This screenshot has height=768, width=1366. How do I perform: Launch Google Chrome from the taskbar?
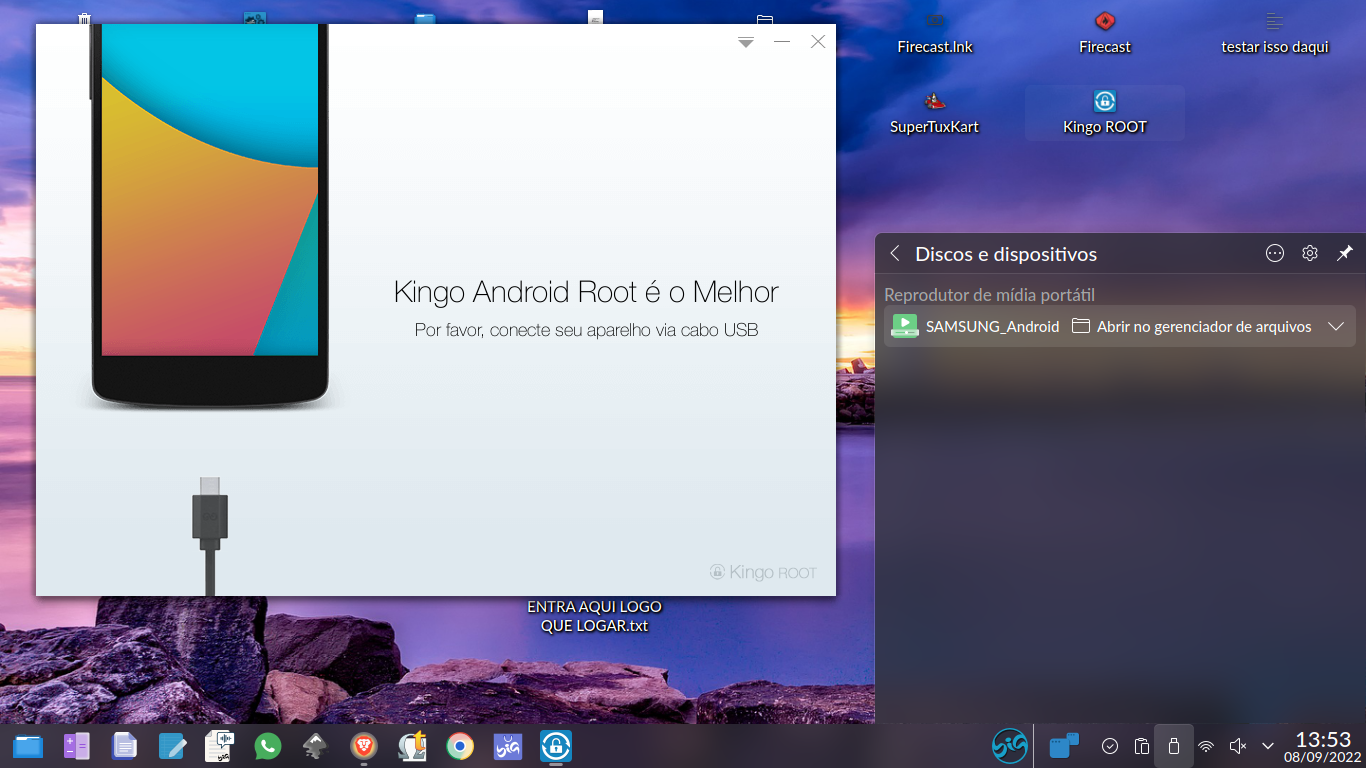[460, 746]
